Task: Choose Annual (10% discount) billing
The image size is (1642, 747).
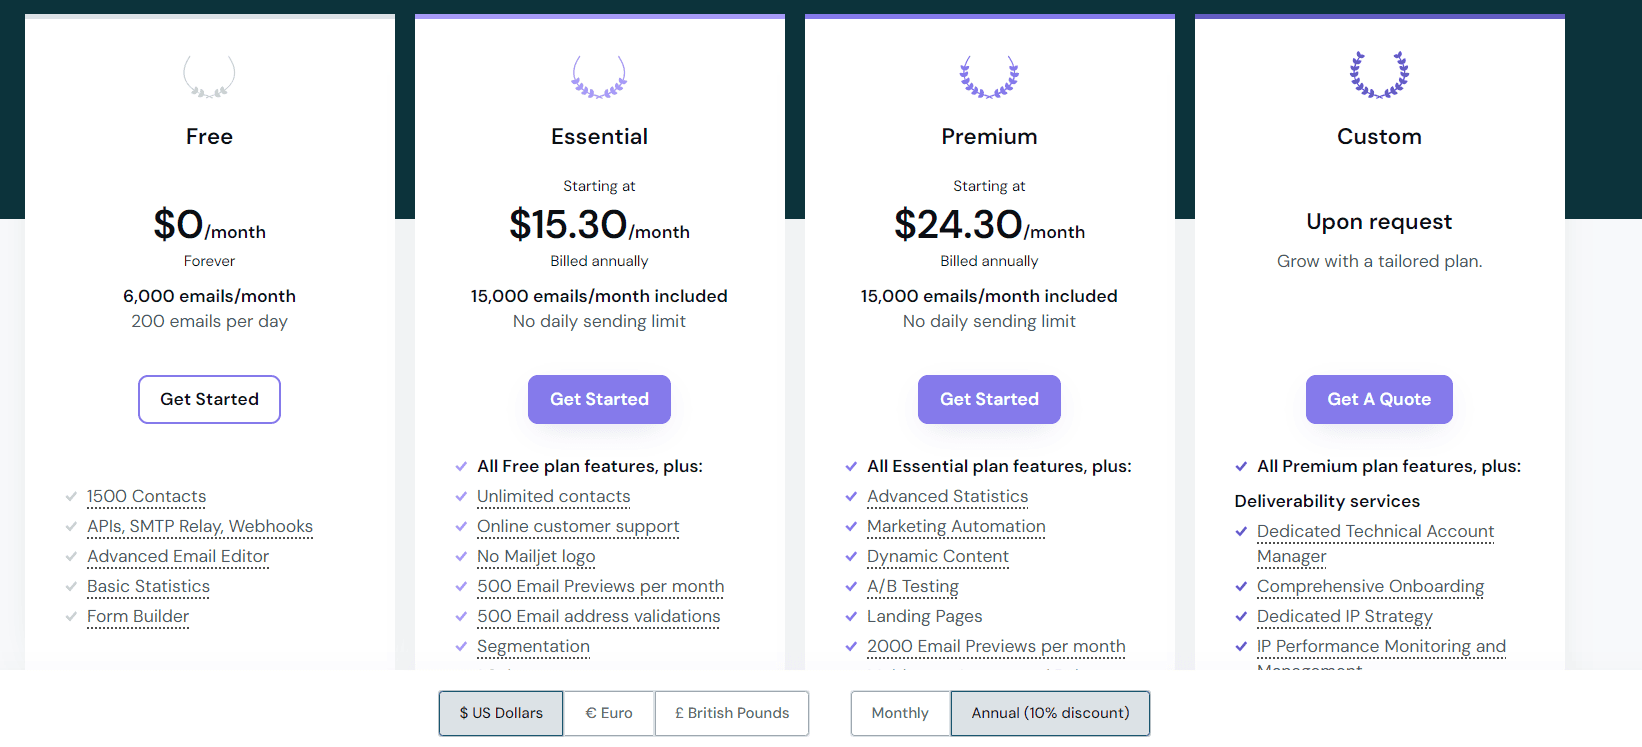Action: click(x=1050, y=713)
